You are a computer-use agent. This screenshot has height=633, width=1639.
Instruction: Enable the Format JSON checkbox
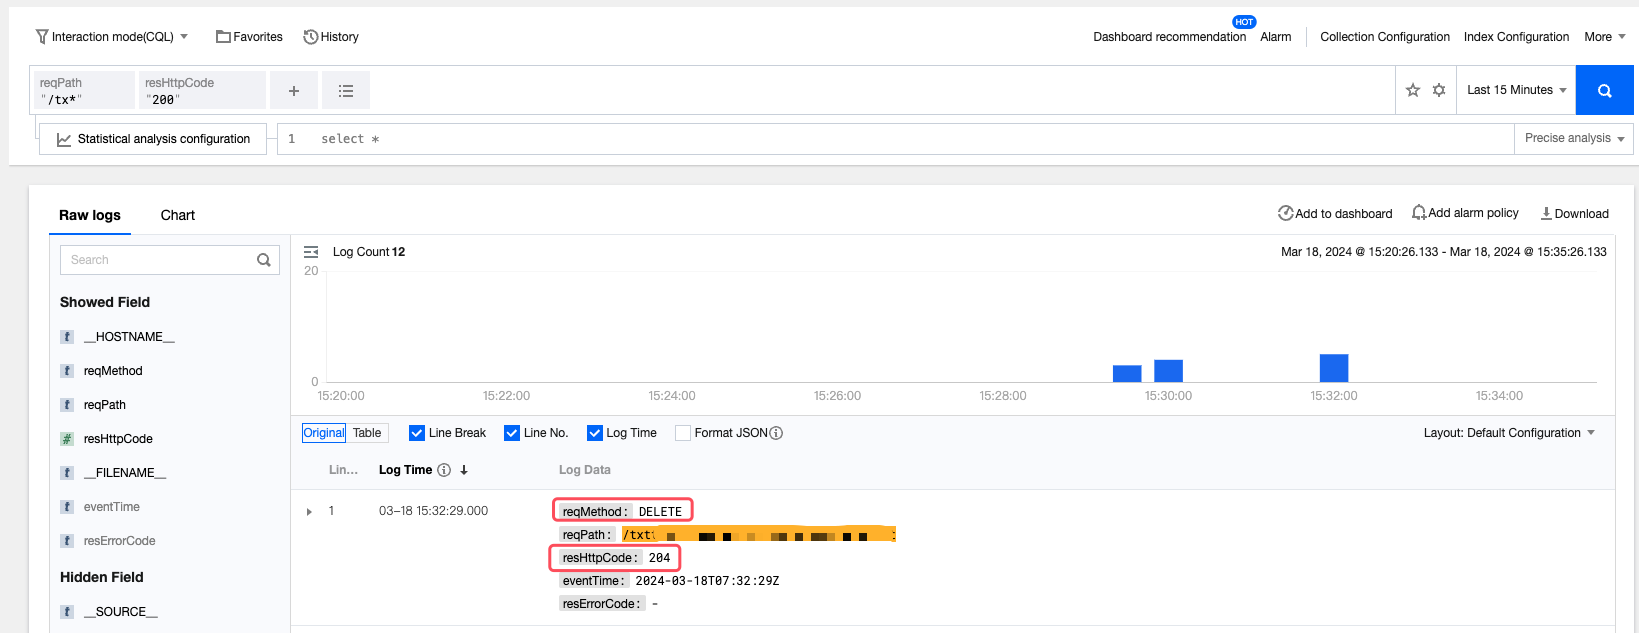(x=683, y=433)
